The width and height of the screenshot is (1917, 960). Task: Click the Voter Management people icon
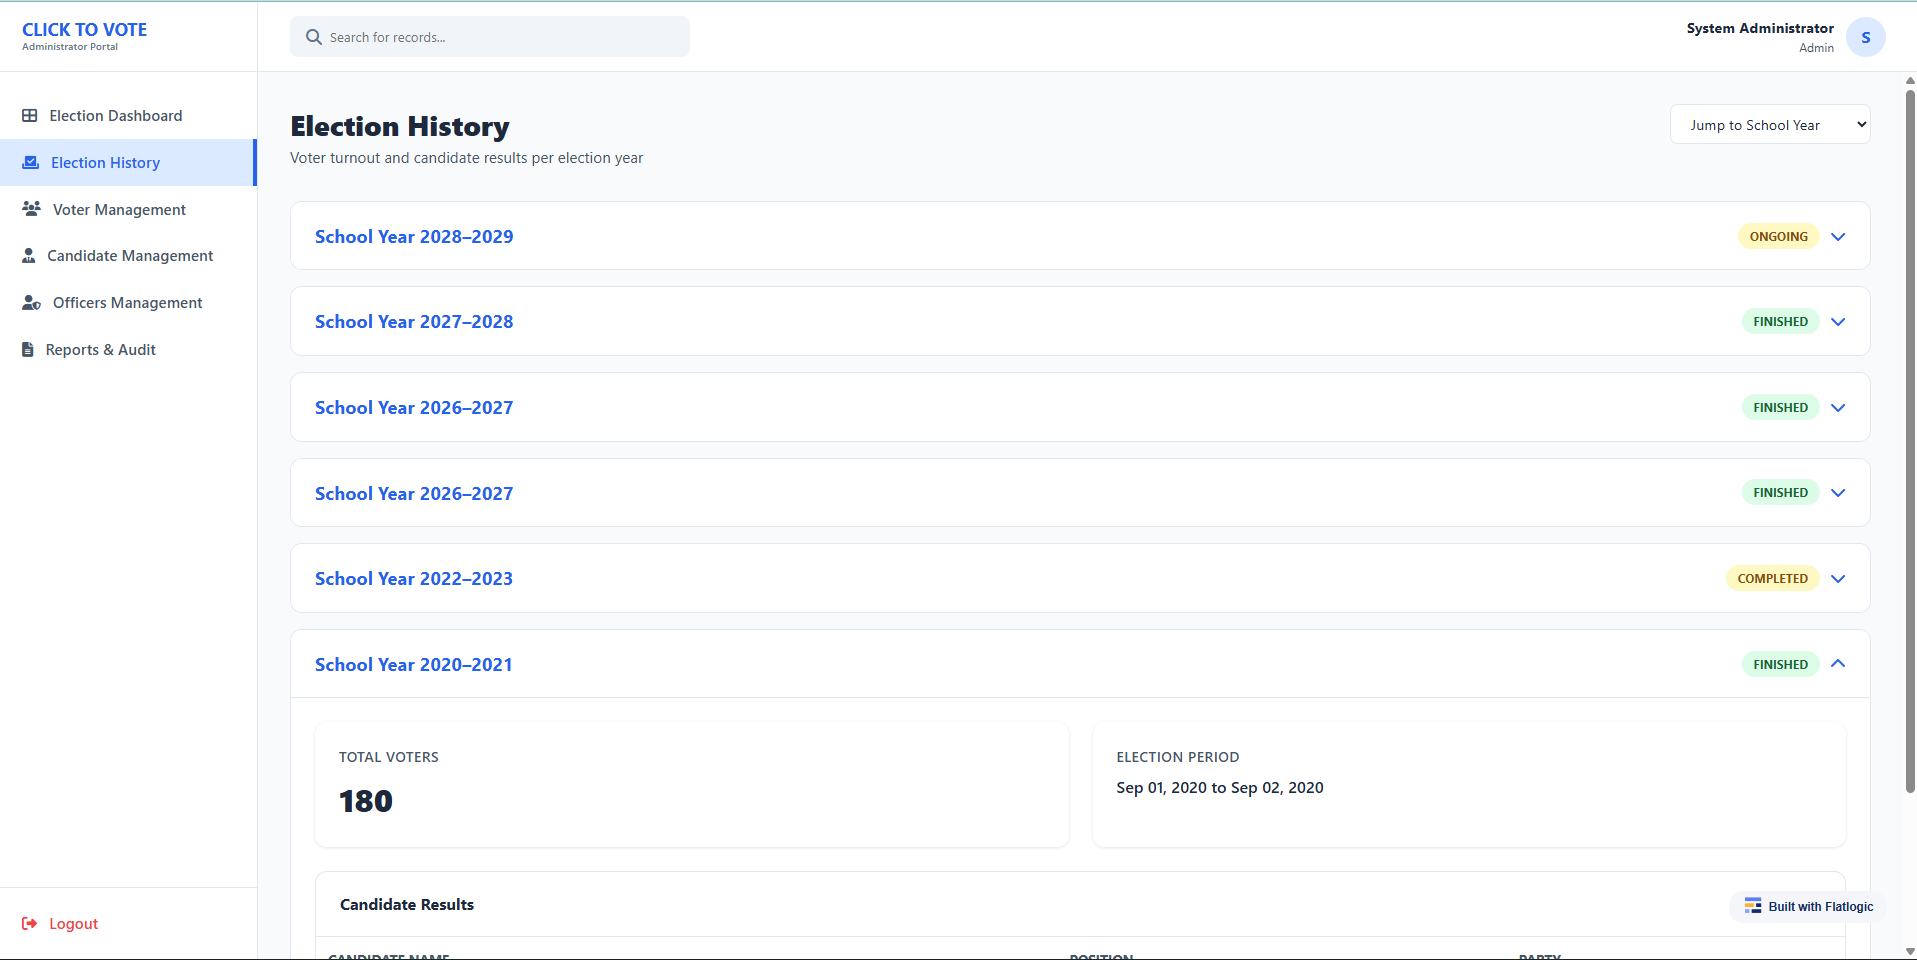click(32, 209)
